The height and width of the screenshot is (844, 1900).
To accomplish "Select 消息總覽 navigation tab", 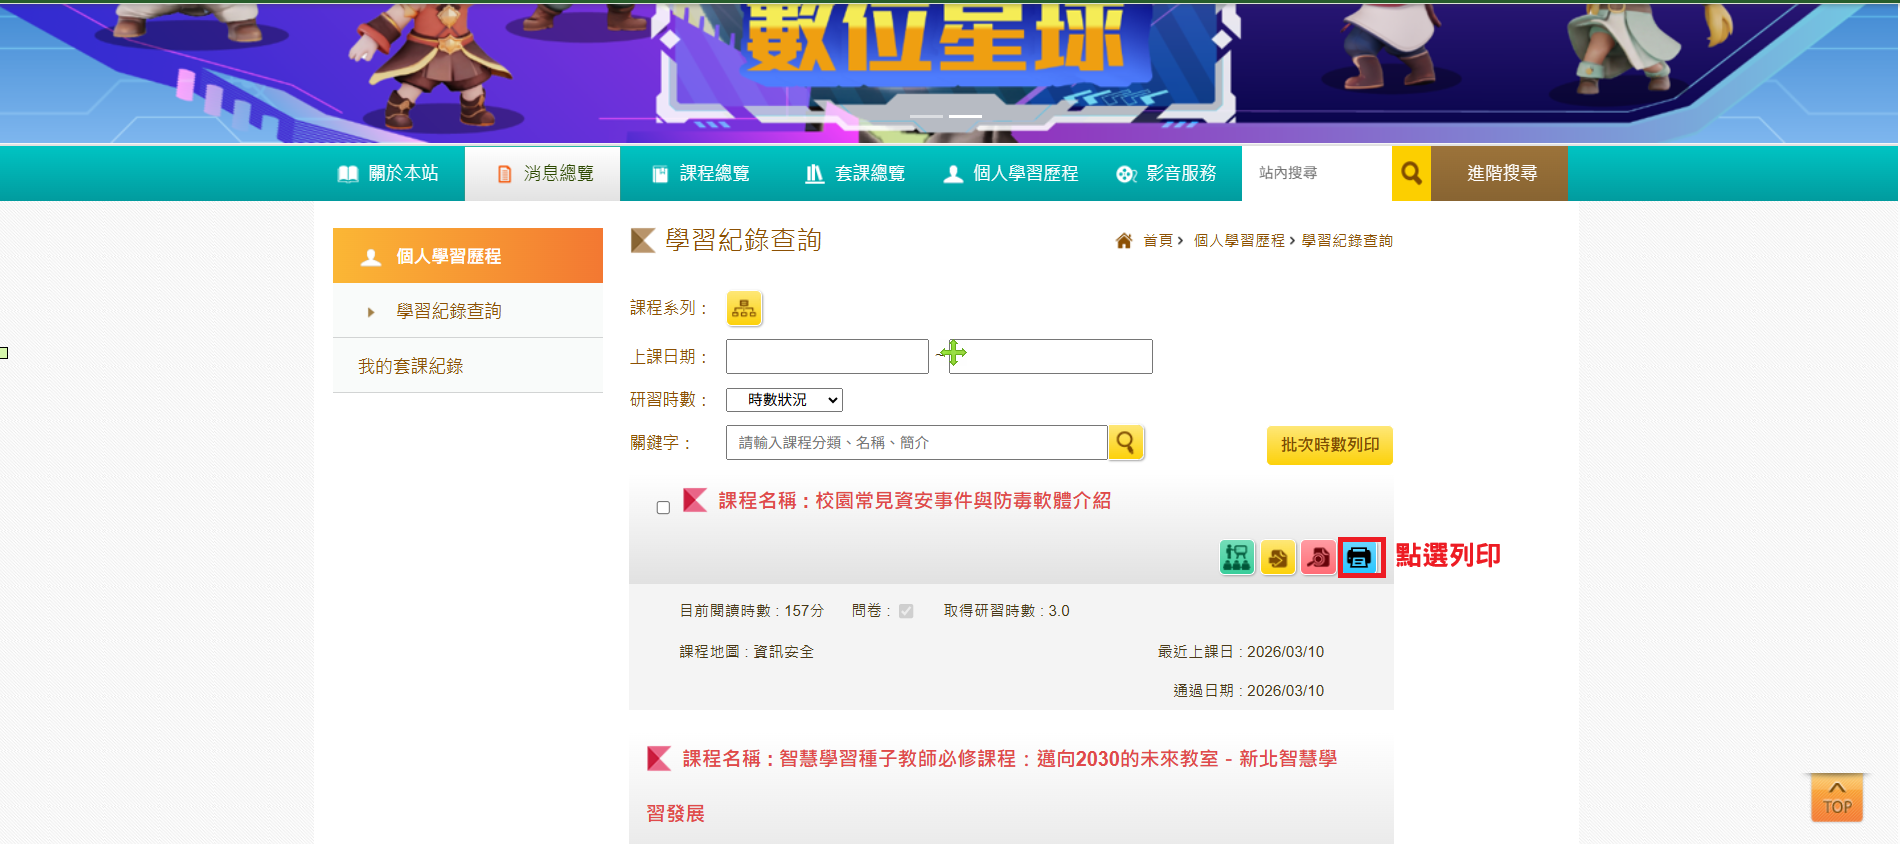I will click(x=544, y=173).
